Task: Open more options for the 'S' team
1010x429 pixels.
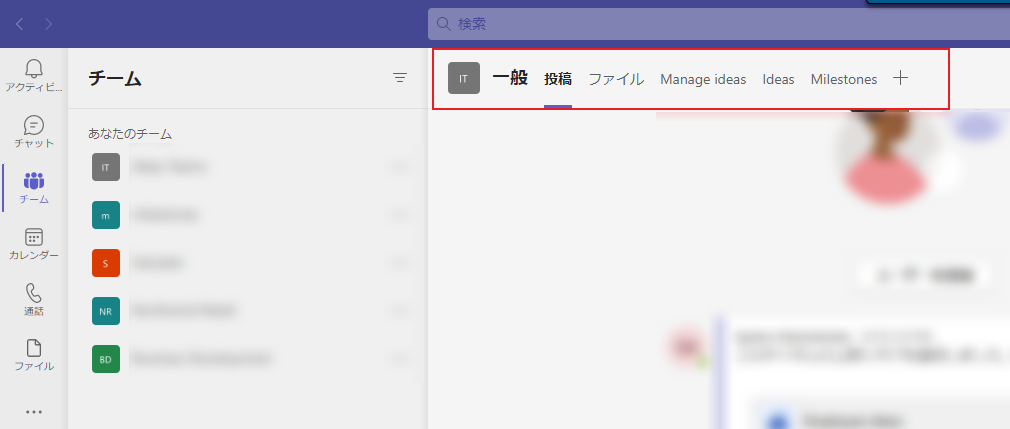Action: pos(400,263)
